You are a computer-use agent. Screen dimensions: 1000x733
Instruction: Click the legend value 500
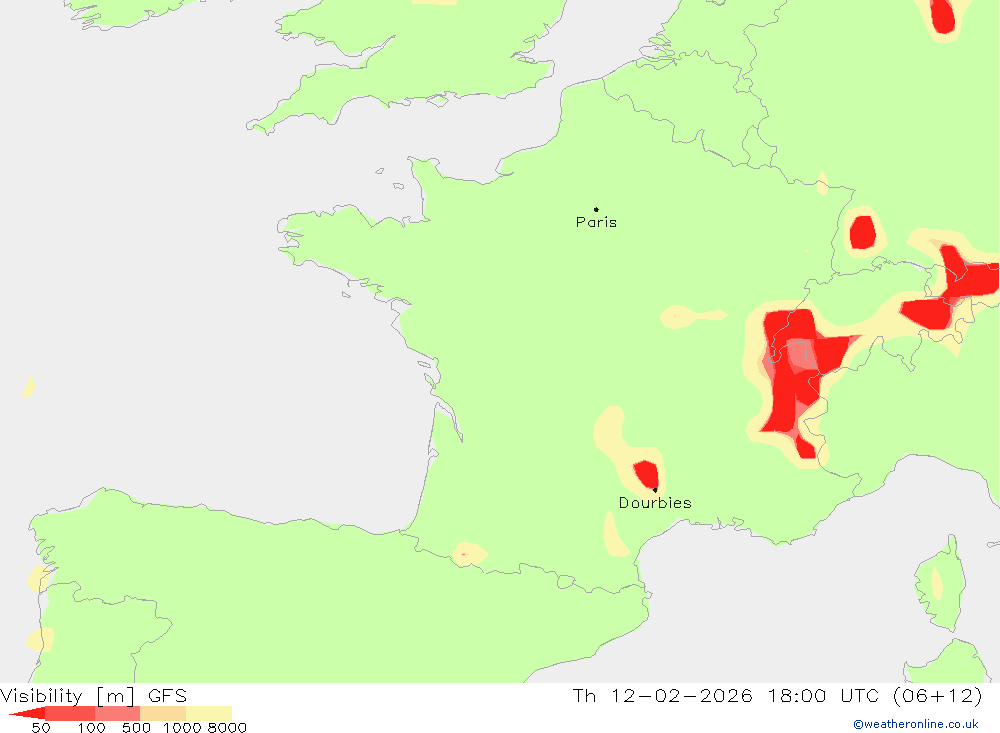(136, 728)
